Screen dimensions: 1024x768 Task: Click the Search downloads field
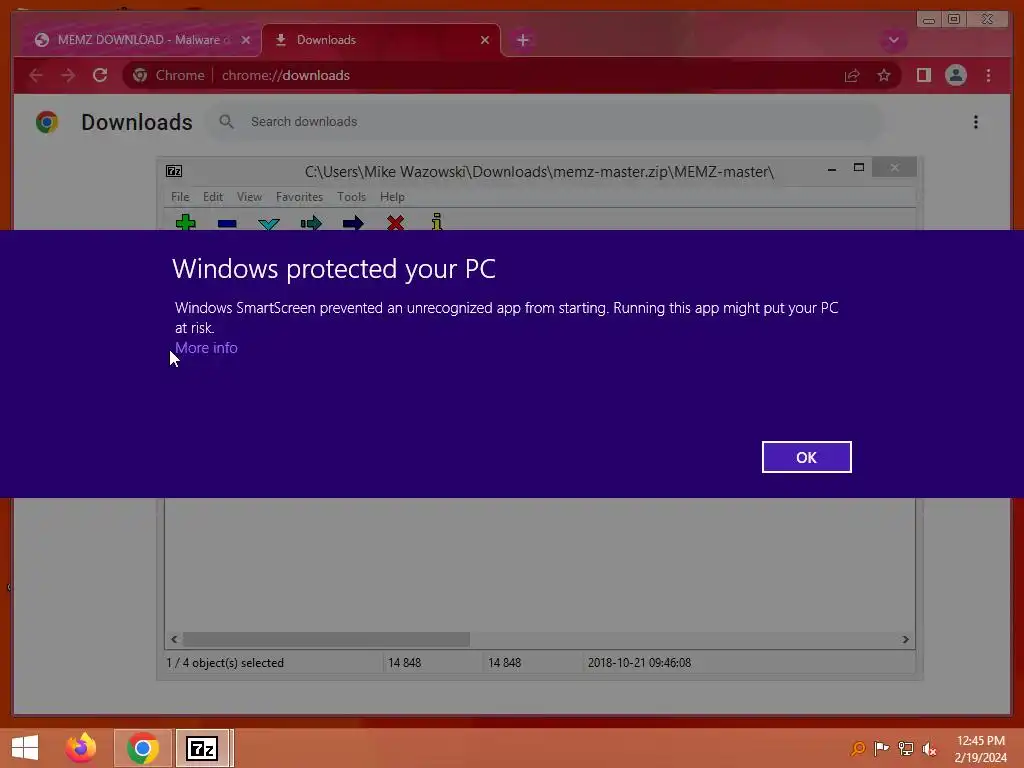545,121
